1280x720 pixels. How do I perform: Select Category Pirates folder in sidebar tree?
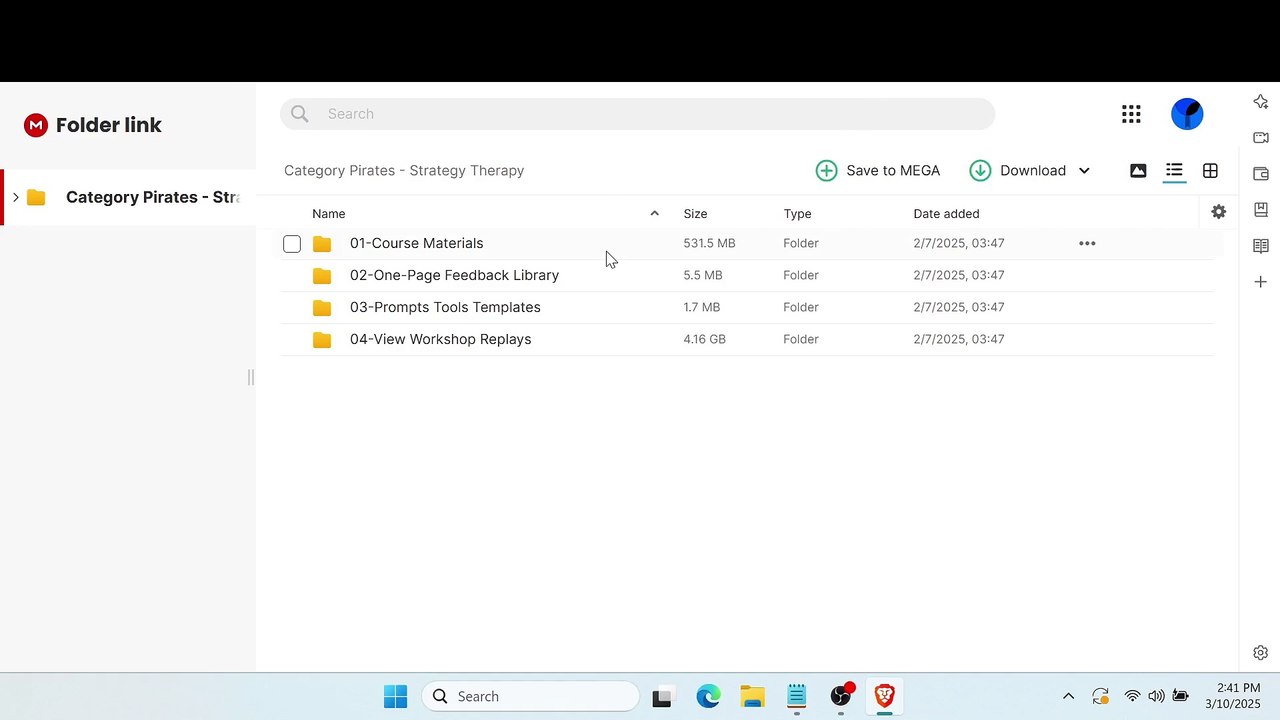(x=128, y=197)
